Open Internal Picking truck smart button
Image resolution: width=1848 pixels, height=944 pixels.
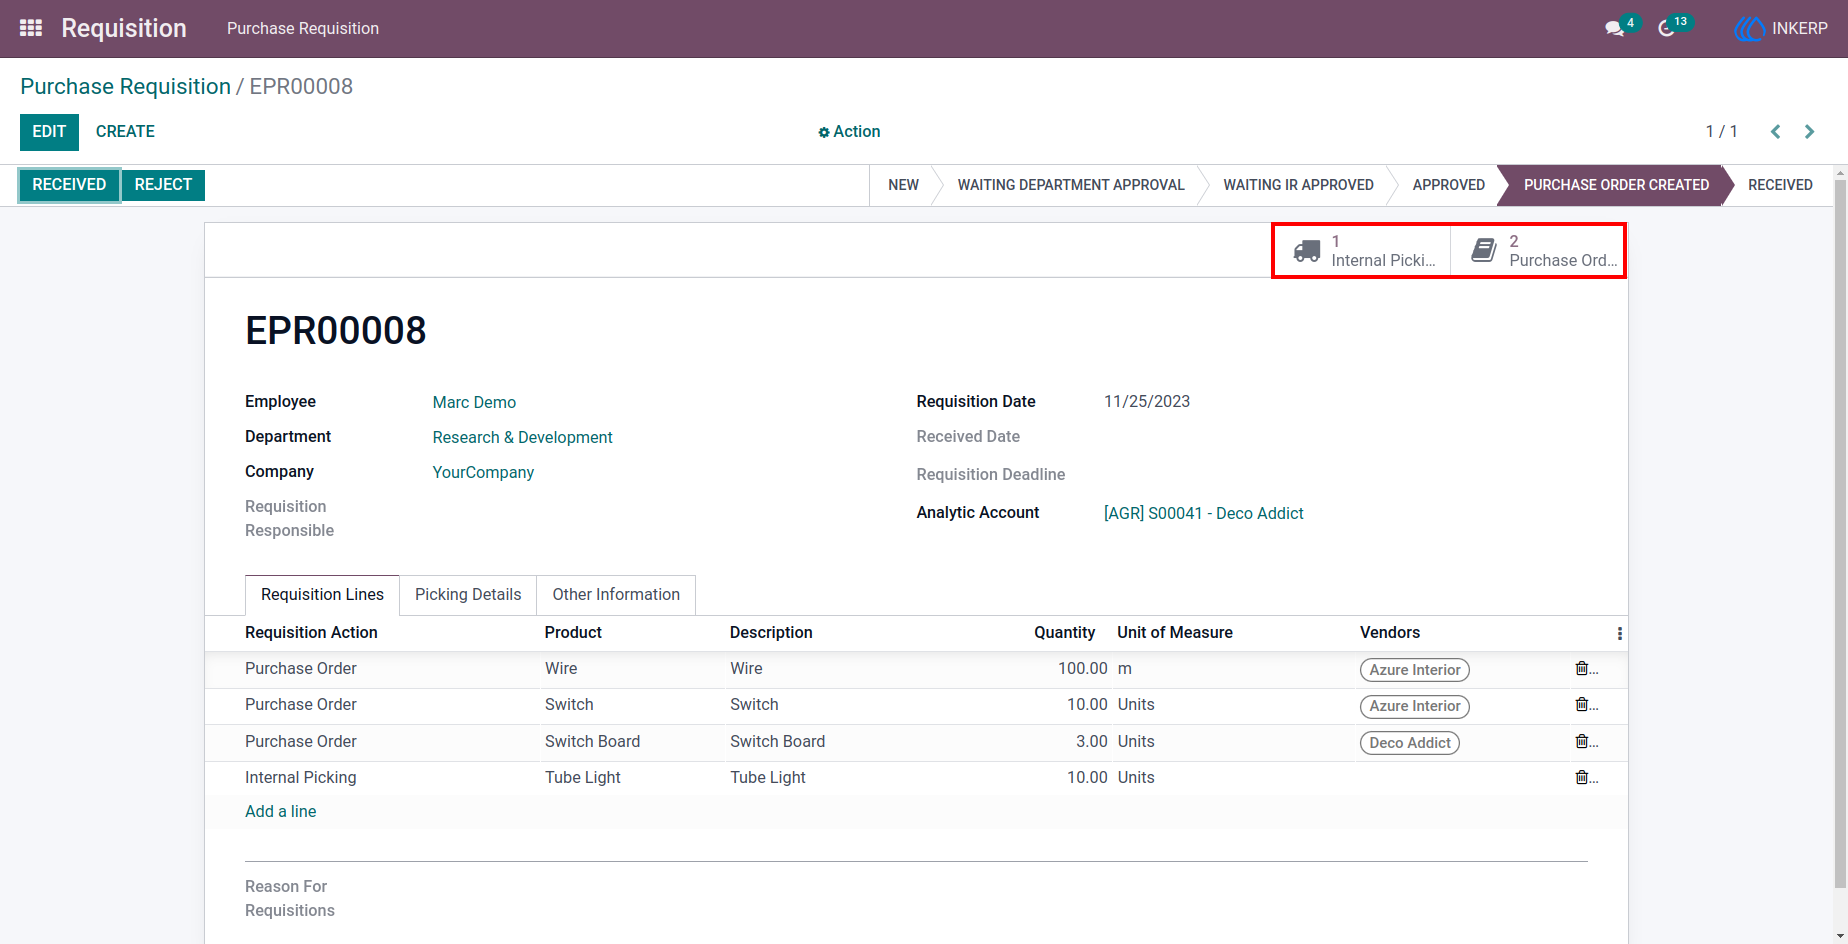pos(1362,251)
